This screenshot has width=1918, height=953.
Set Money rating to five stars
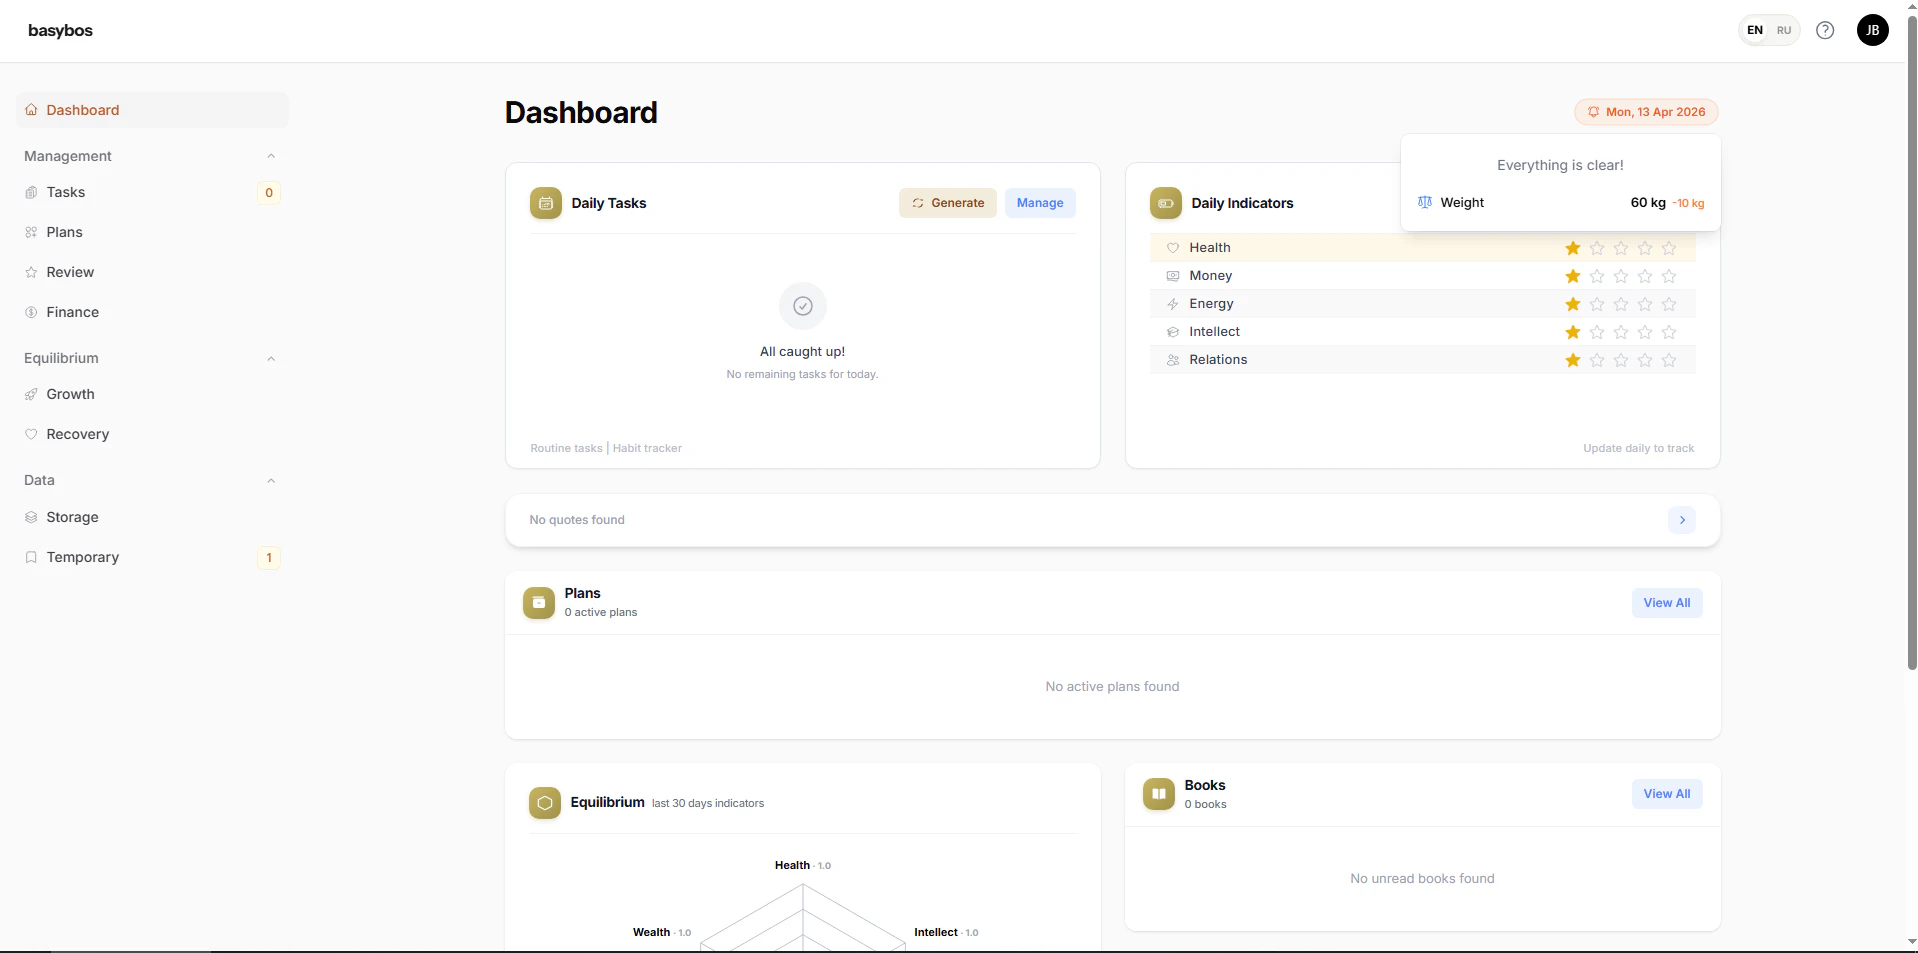tap(1669, 276)
